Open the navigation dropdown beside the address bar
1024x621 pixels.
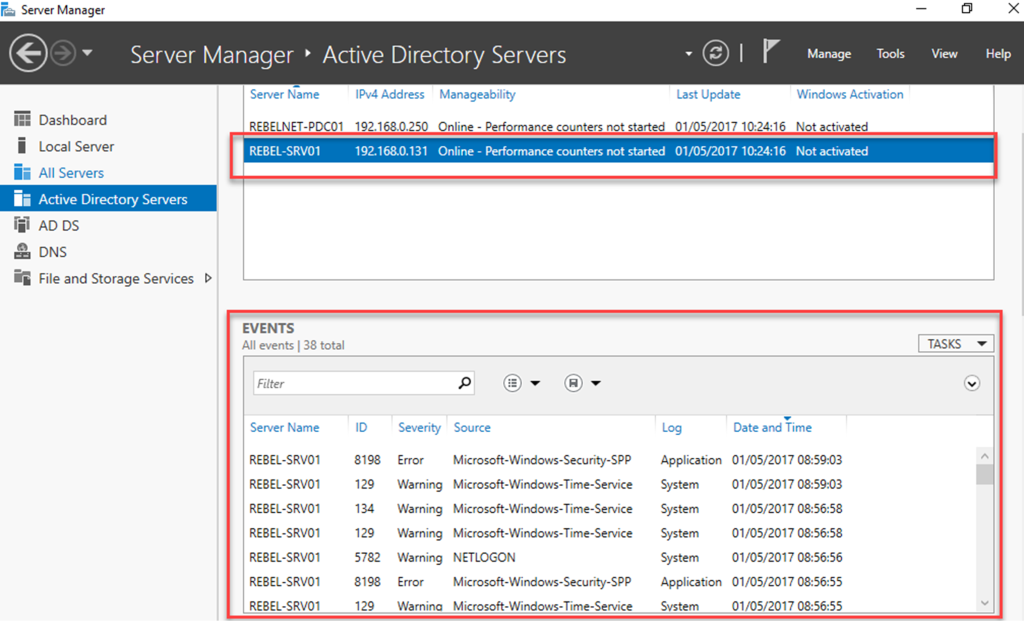coord(687,54)
